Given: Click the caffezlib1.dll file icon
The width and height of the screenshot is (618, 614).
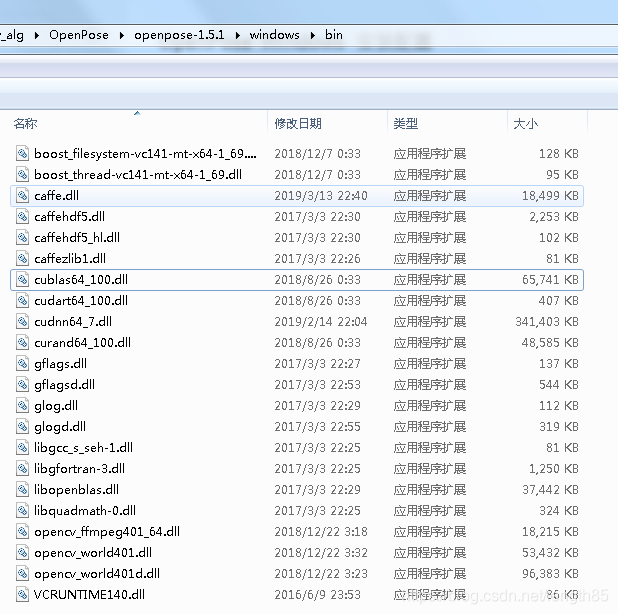Looking at the screenshot, I should pyautogui.click(x=22, y=259).
